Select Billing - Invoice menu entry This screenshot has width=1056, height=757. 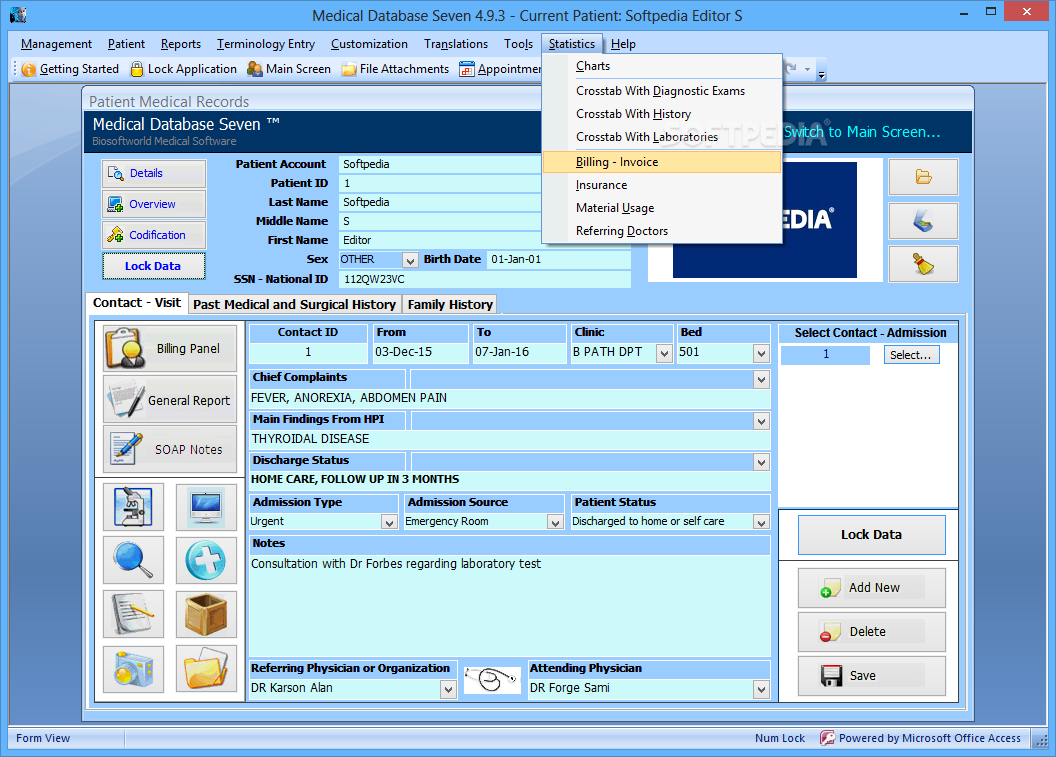662,162
